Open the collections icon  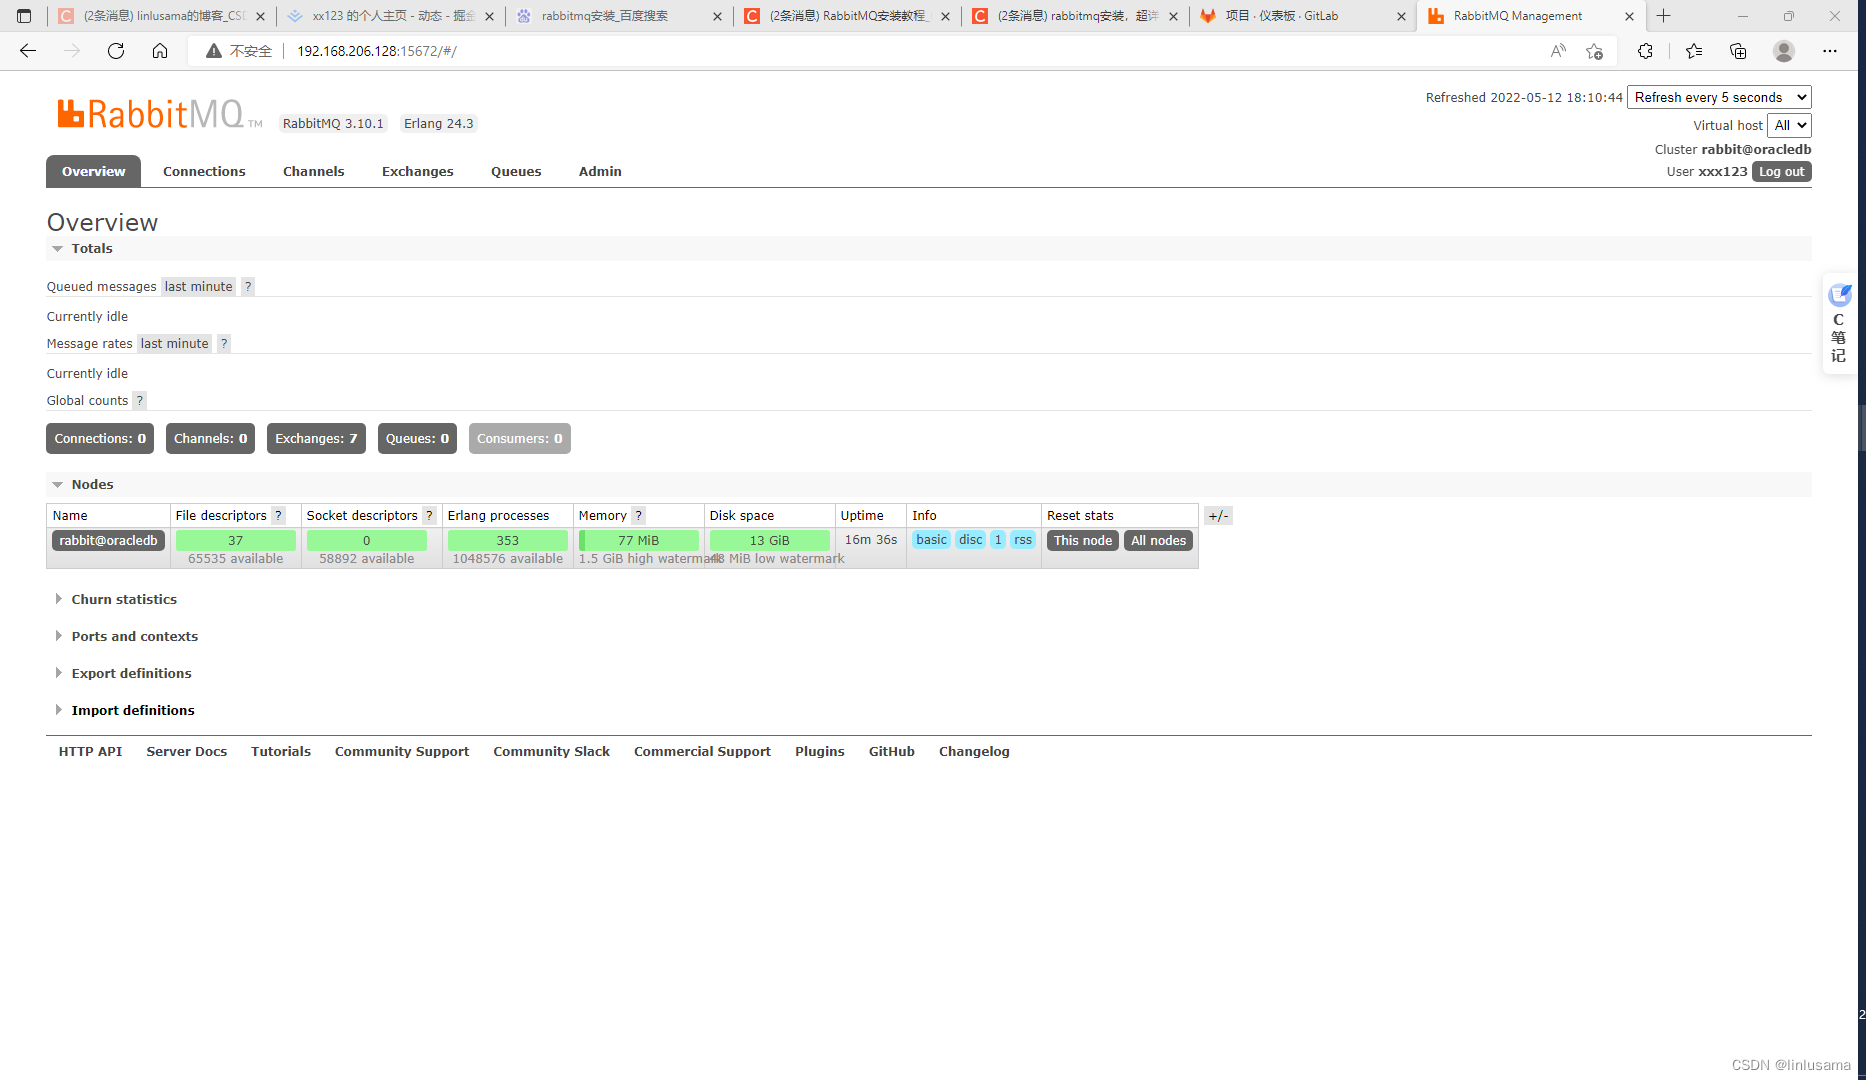[1738, 51]
